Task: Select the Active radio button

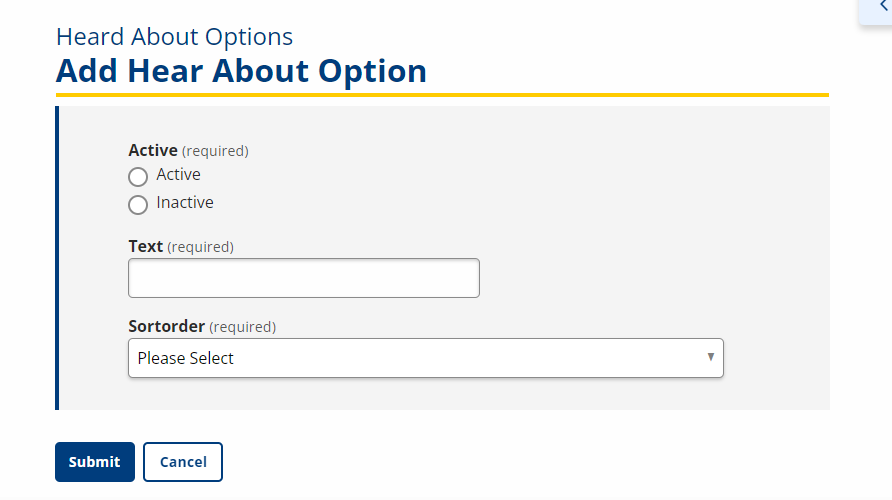Action: point(138,177)
